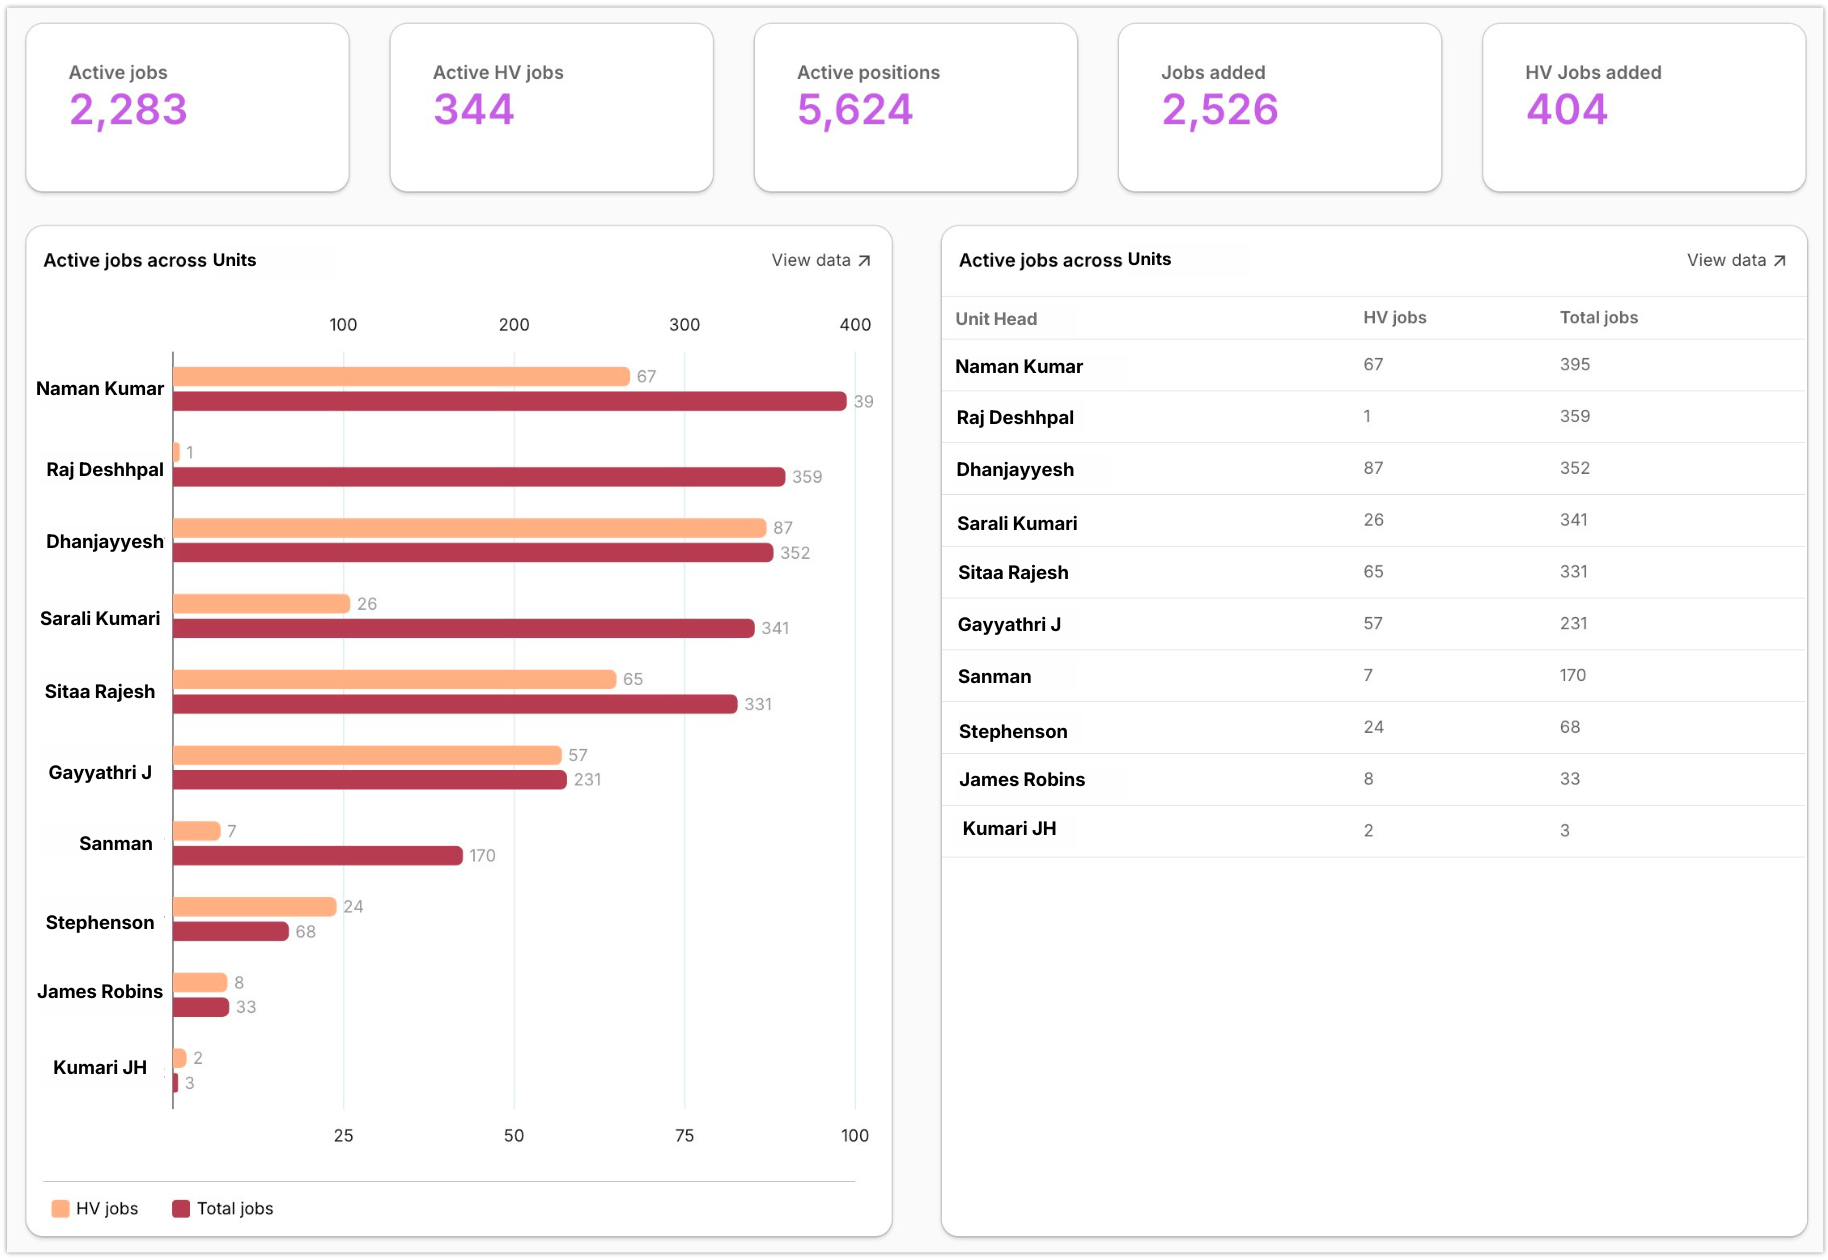The width and height of the screenshot is (1828, 1260).
Task: Click the 87 HV jobs cell for Dhanjayyesh
Action: pos(1373,468)
